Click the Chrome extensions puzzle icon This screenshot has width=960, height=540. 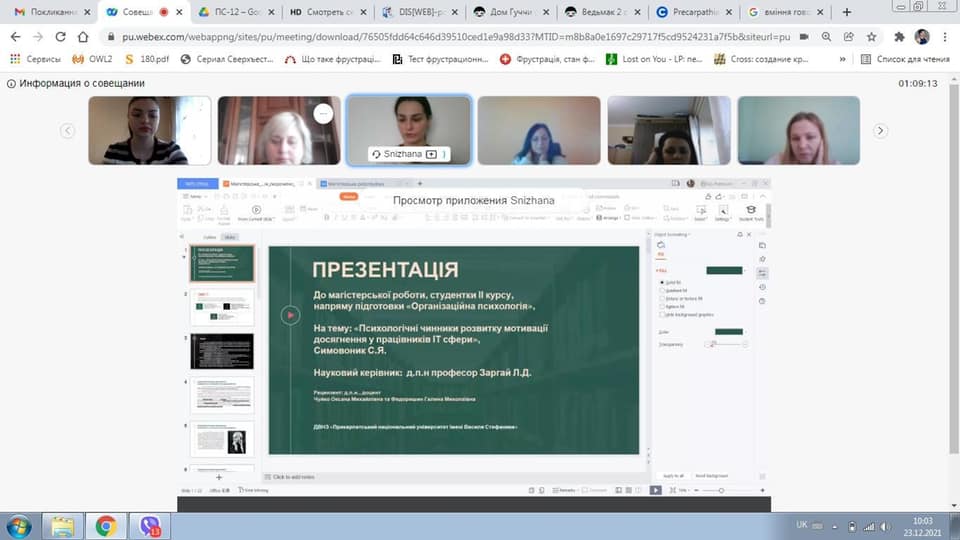pyautogui.click(x=898, y=37)
